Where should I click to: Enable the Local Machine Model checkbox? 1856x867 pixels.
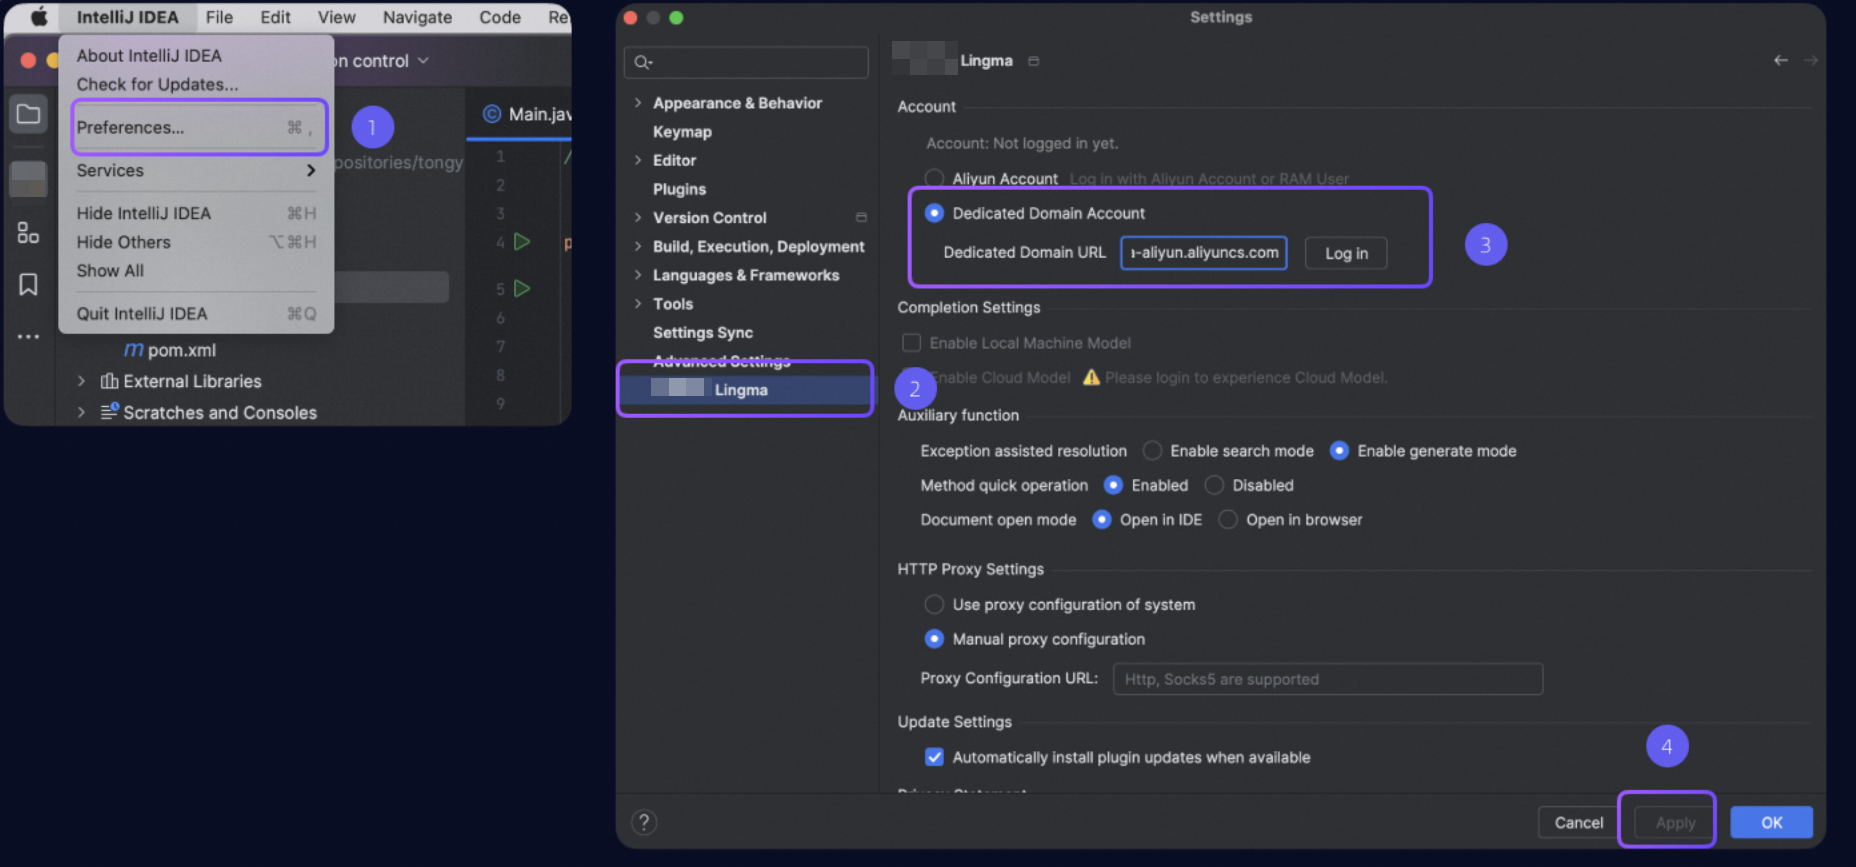[911, 343]
